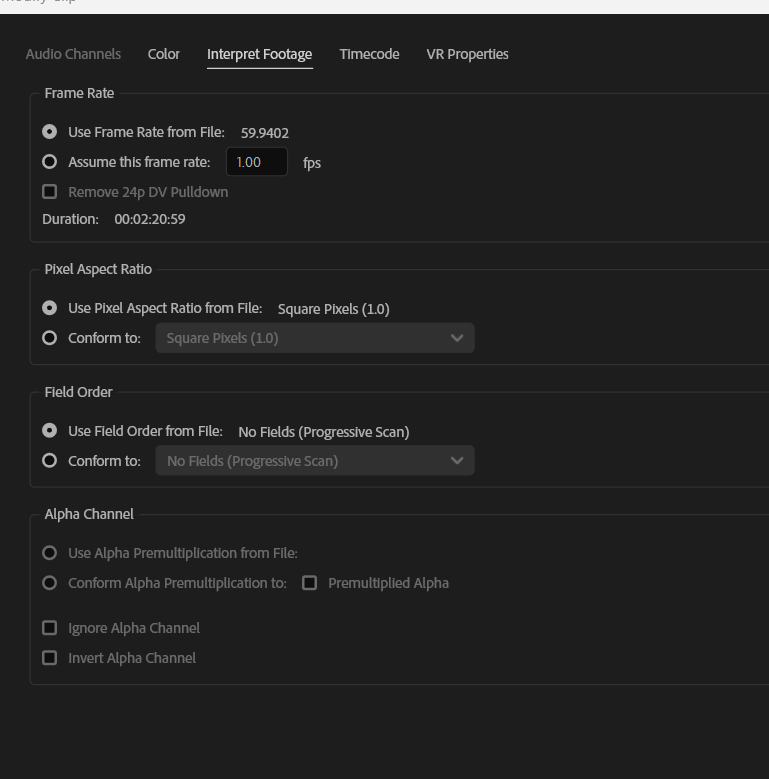Choose Conform to under Field Order
This screenshot has width=769, height=779.
[x=50, y=461]
